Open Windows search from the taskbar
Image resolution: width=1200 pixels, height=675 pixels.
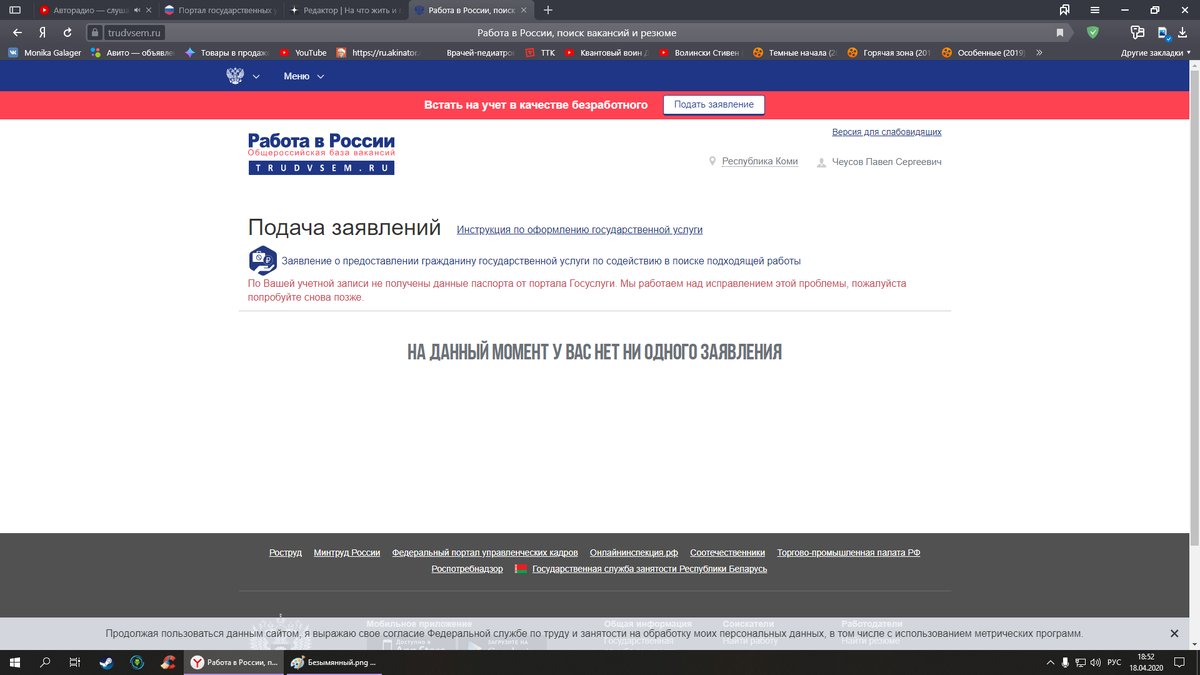pyautogui.click(x=45, y=662)
